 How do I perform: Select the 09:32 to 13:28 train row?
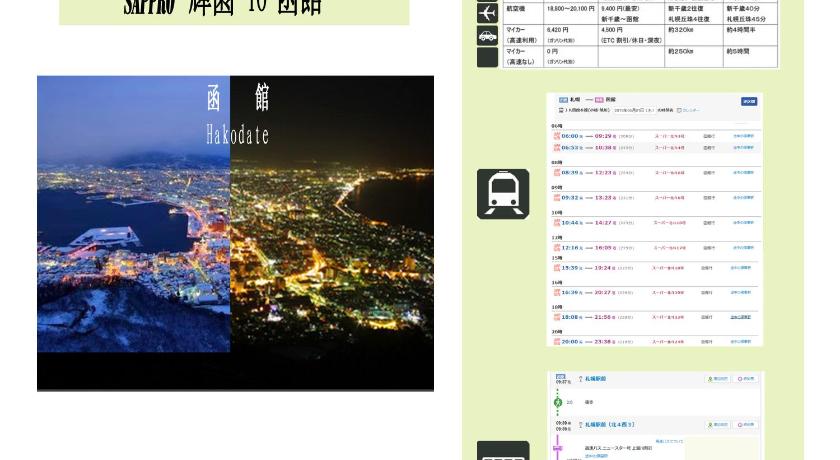click(656, 198)
